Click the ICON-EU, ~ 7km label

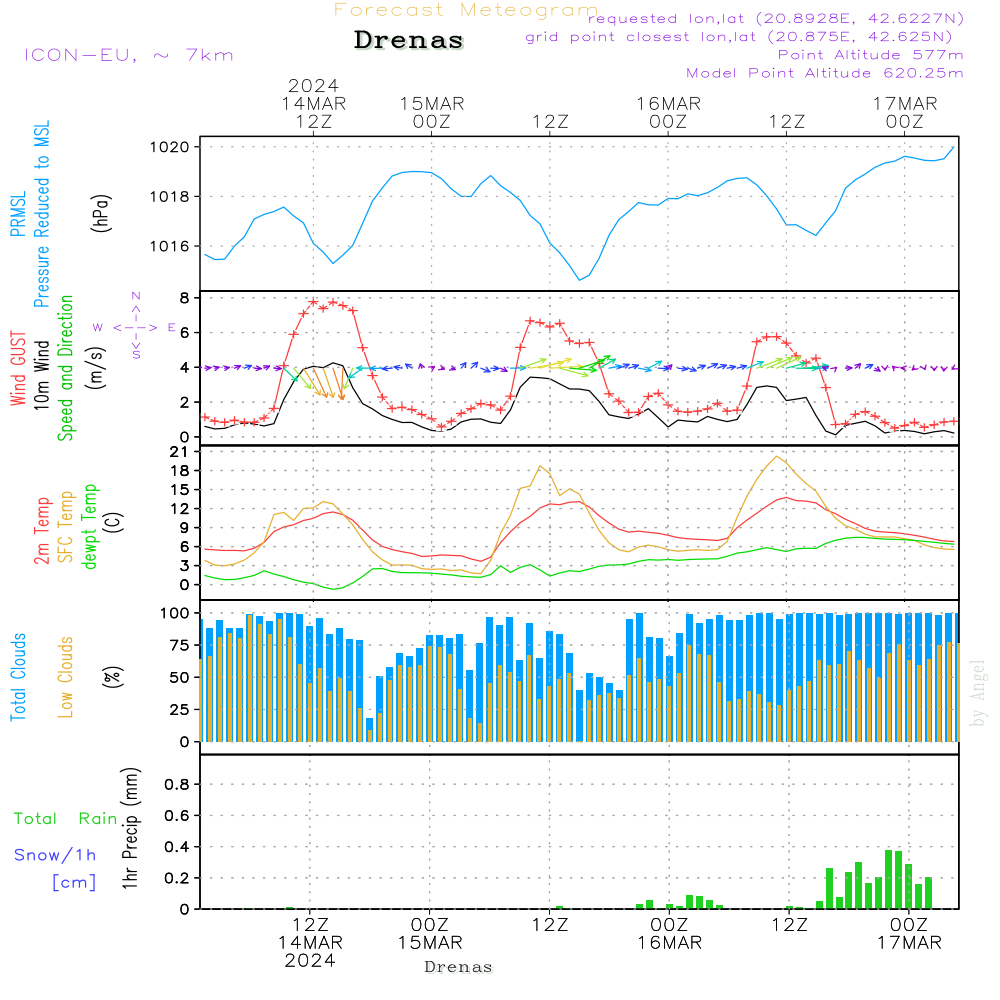129,55
